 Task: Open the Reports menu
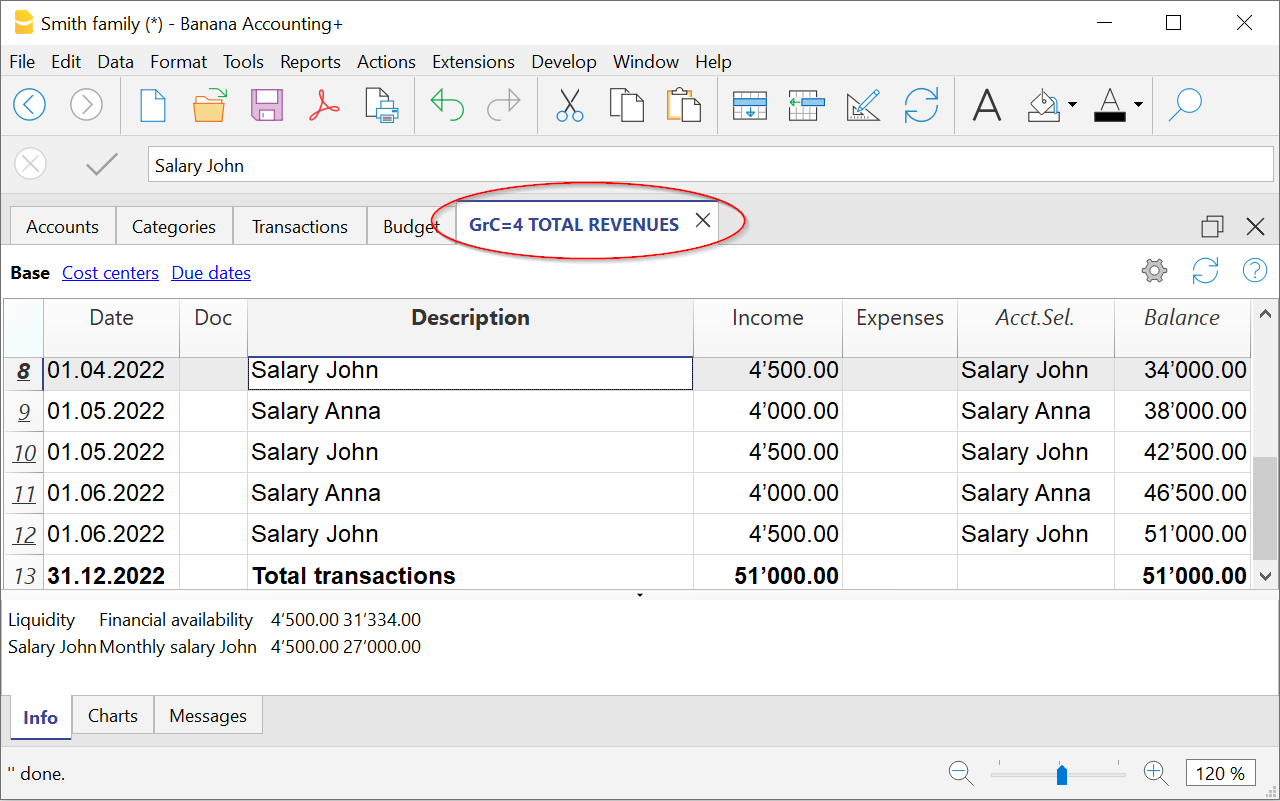pos(310,62)
